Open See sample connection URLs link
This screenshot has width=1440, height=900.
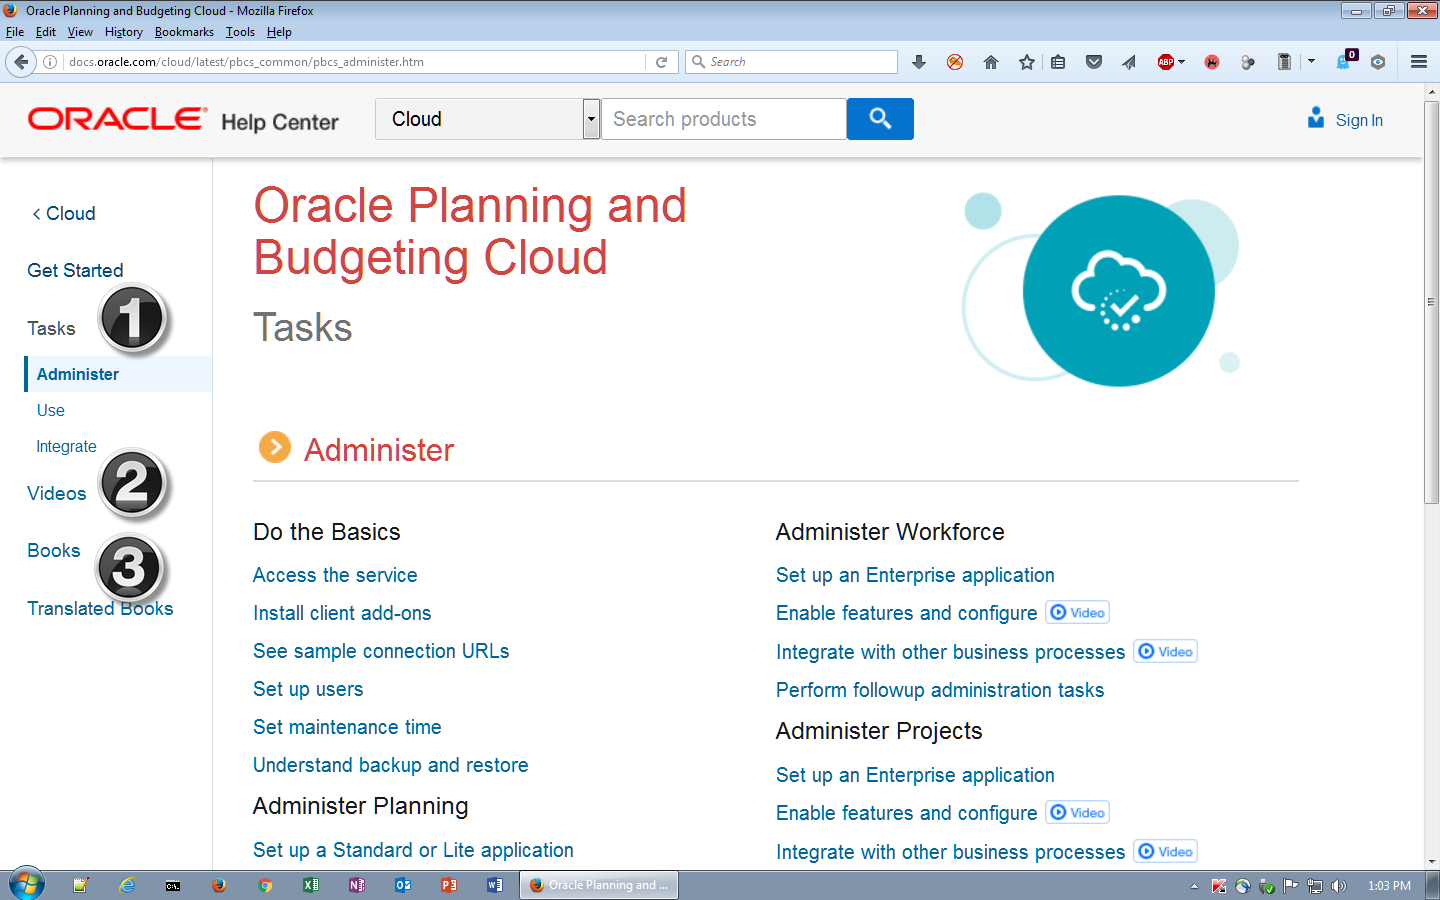click(381, 651)
